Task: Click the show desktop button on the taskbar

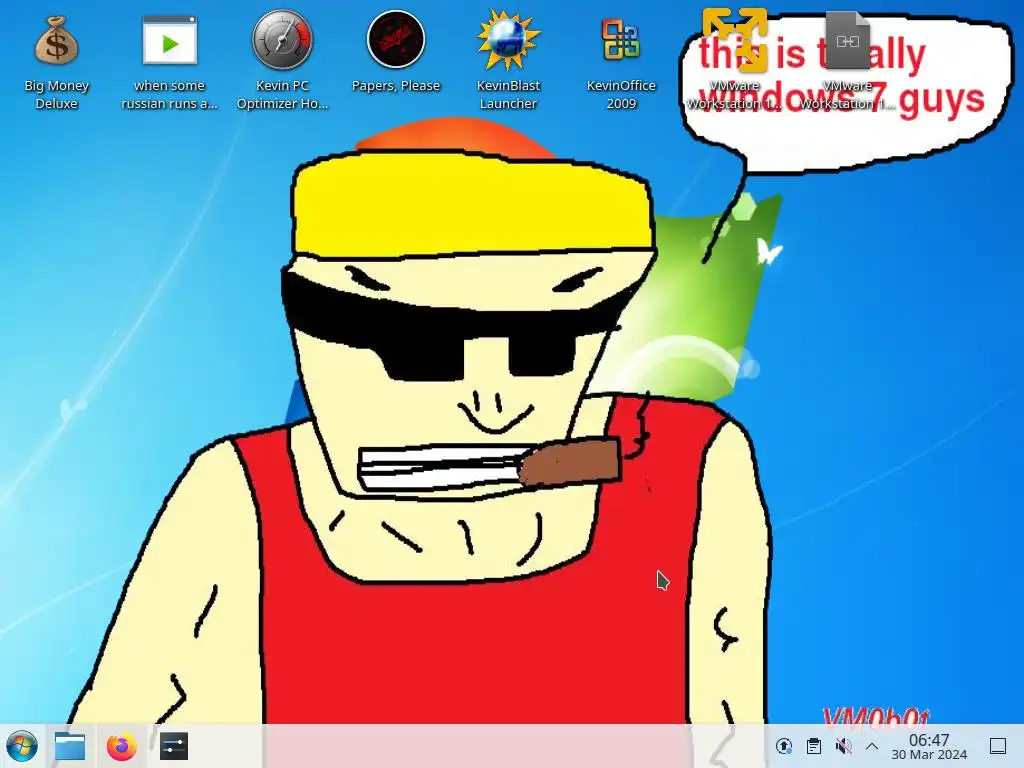Action: (998, 746)
